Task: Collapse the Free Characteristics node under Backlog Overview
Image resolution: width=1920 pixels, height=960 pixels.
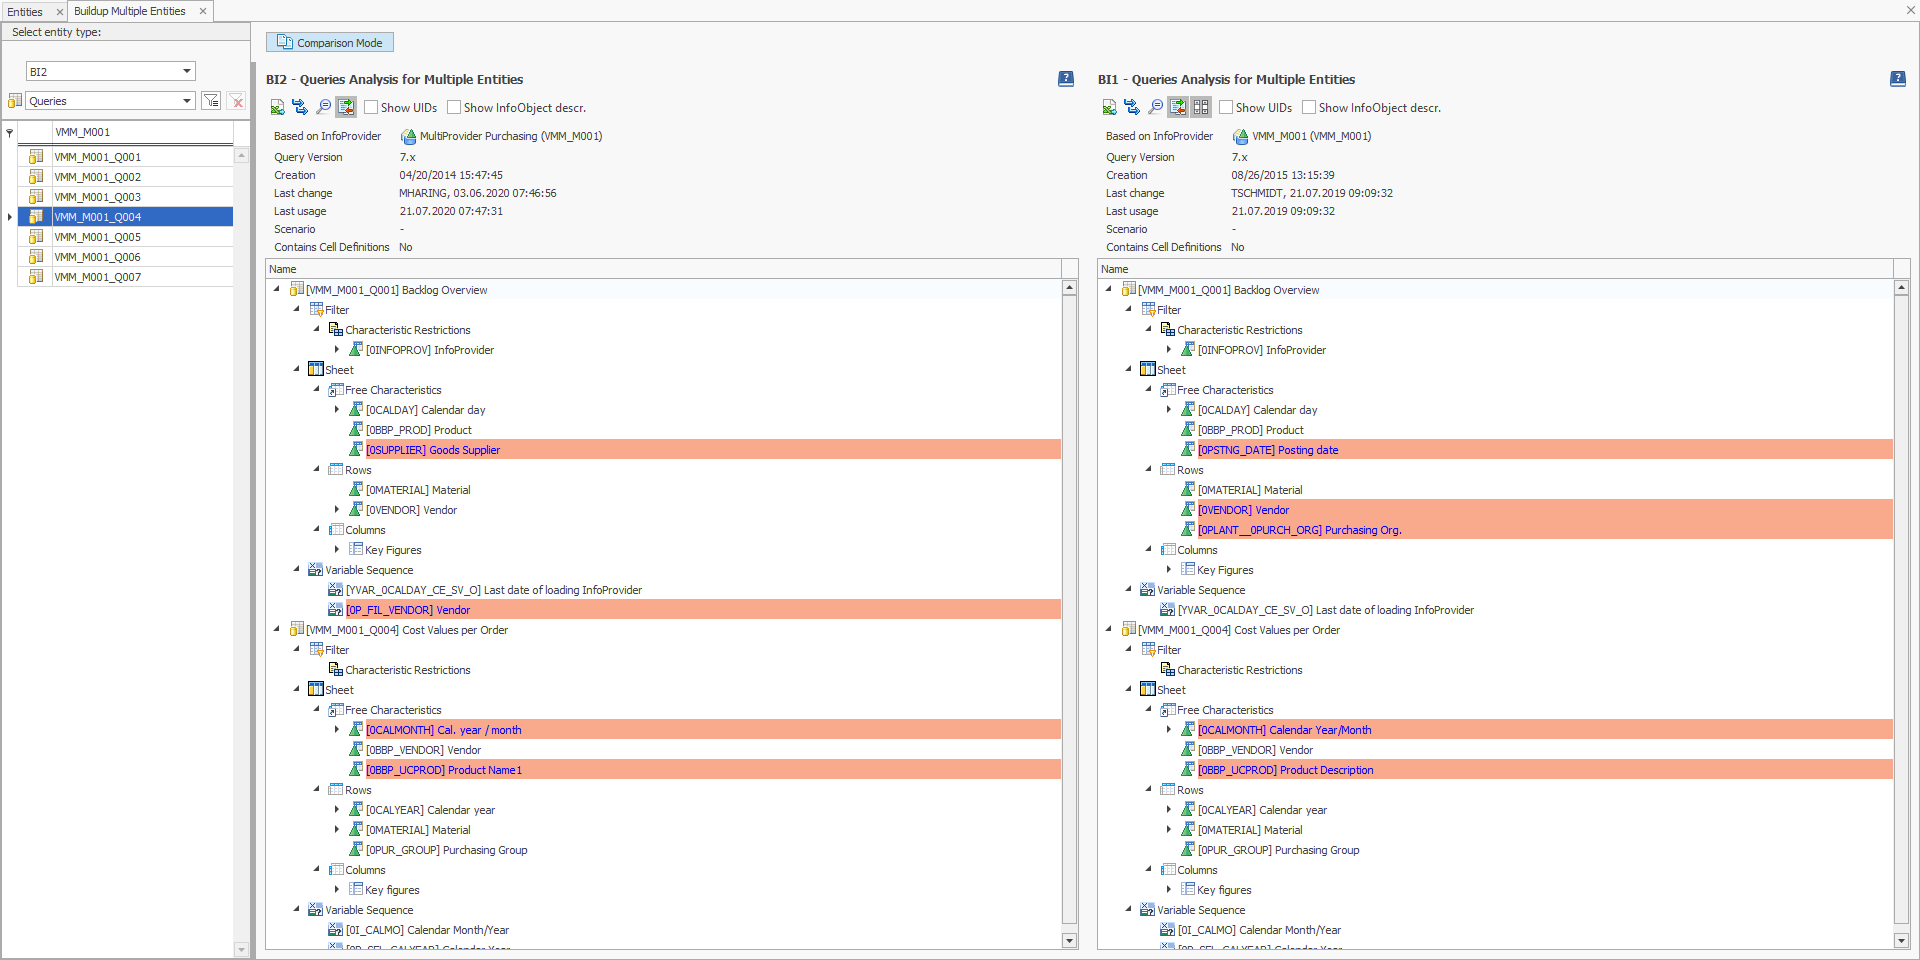Action: (x=315, y=389)
